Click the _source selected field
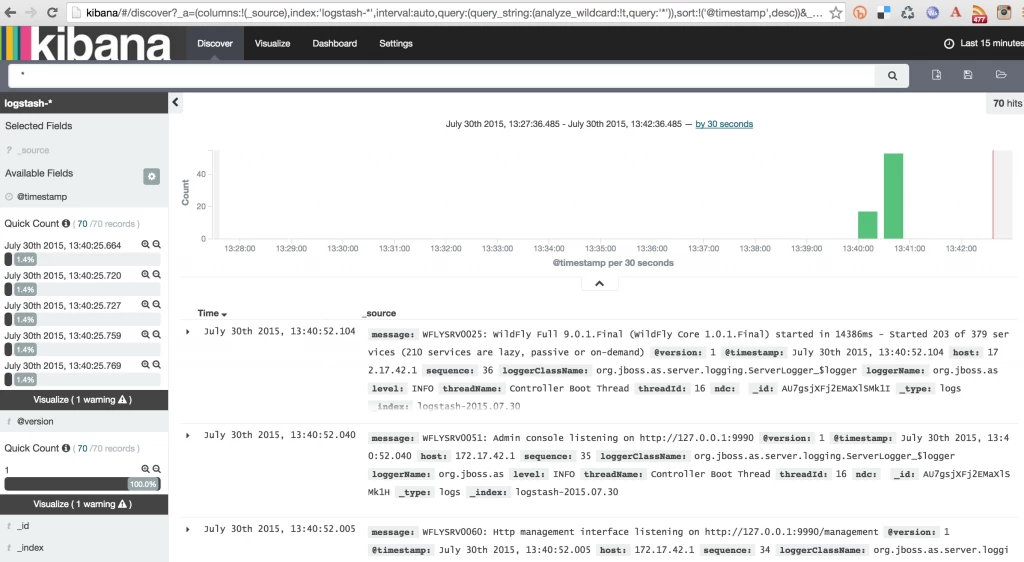This screenshot has height=562, width=1024. pos(34,150)
